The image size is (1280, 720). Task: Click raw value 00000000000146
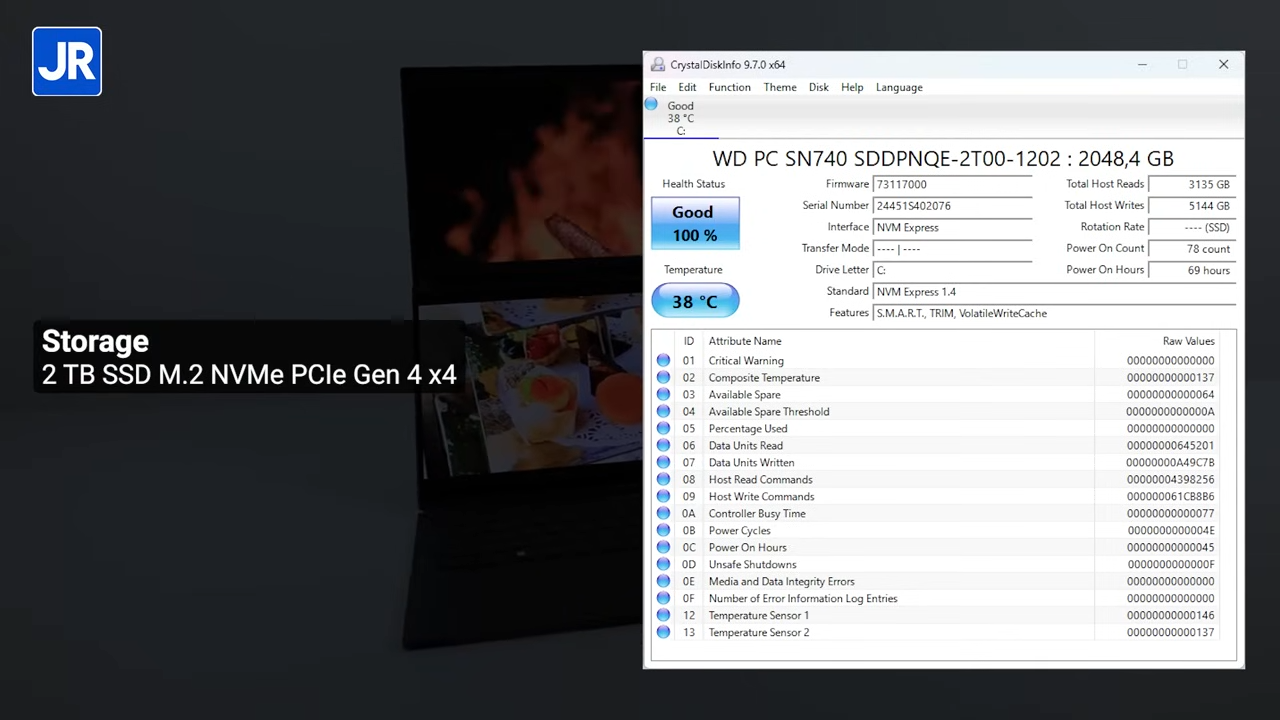pyautogui.click(x=1170, y=616)
